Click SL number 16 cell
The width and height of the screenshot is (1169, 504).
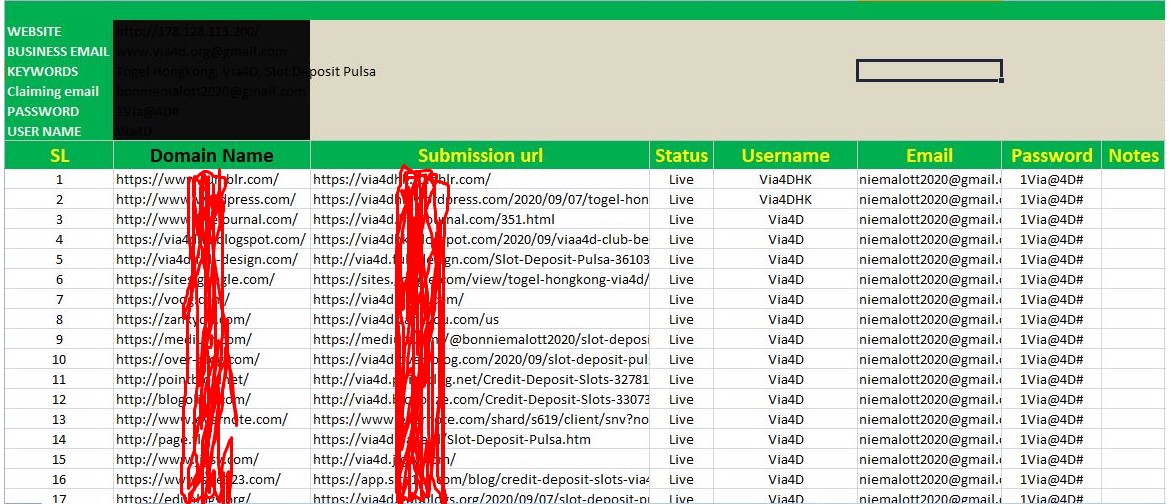pos(59,479)
